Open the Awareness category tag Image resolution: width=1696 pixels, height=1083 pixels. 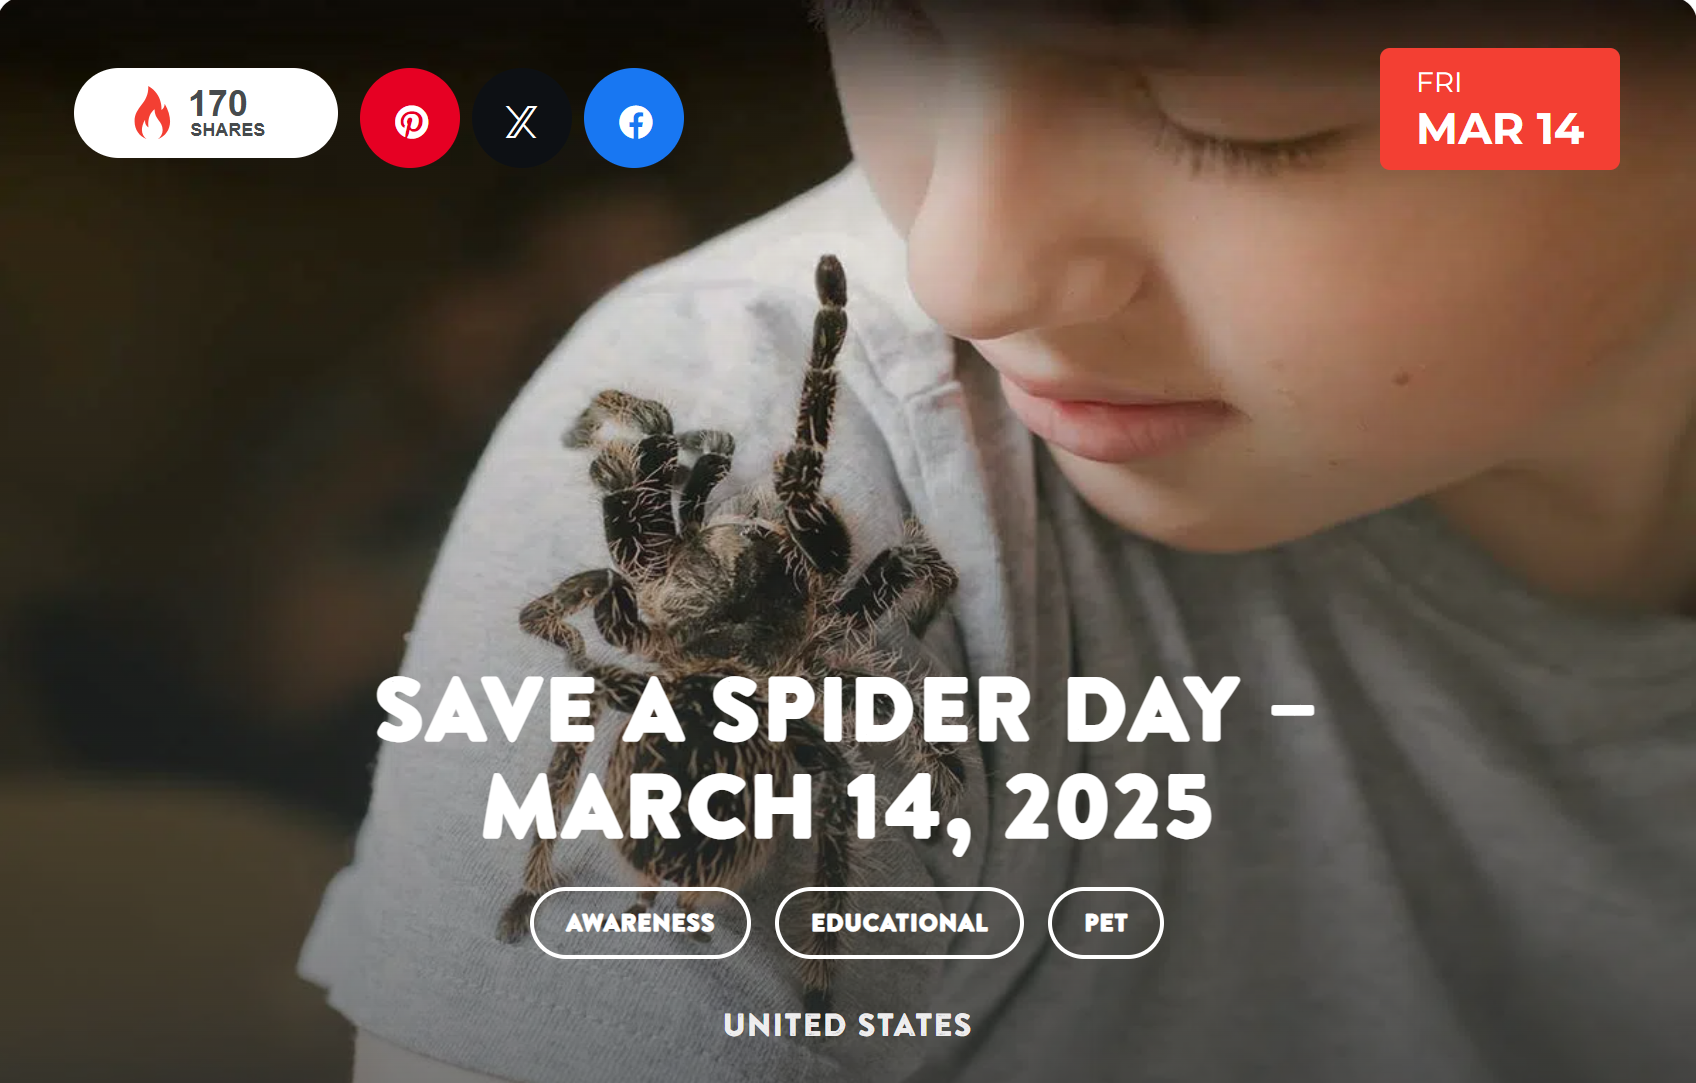coord(640,923)
